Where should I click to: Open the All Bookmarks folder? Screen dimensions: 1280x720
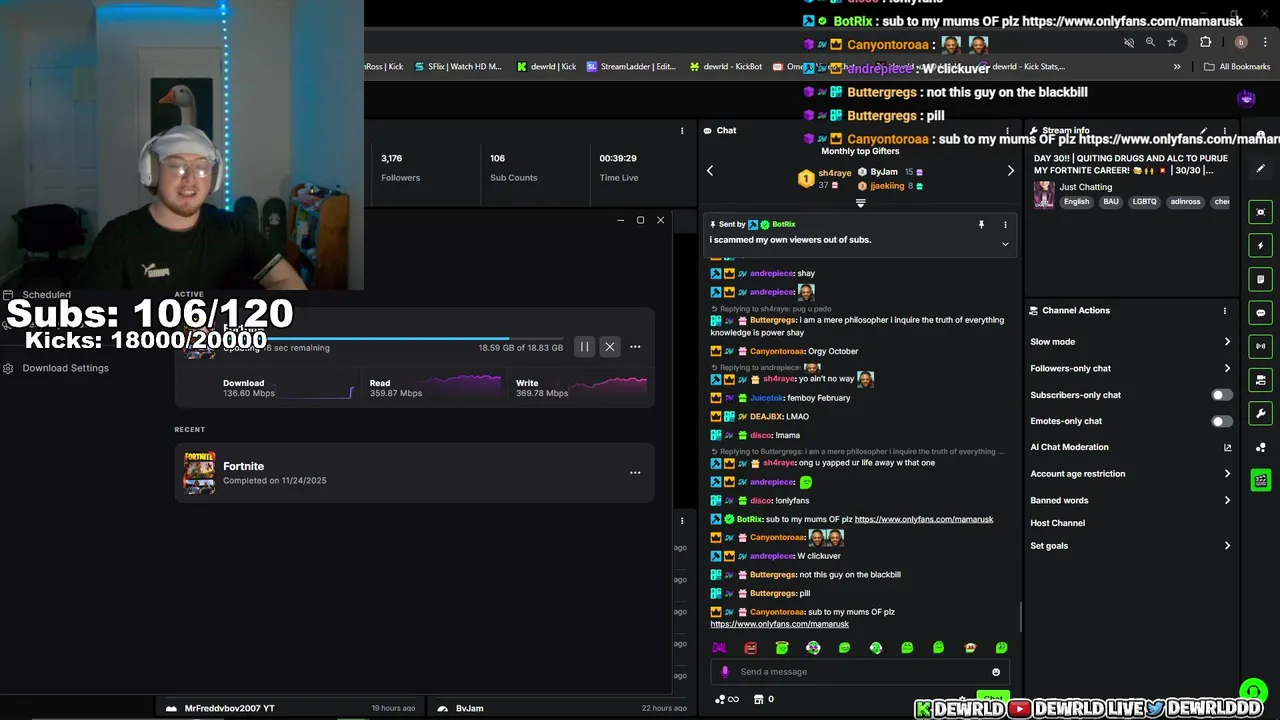pos(1237,67)
